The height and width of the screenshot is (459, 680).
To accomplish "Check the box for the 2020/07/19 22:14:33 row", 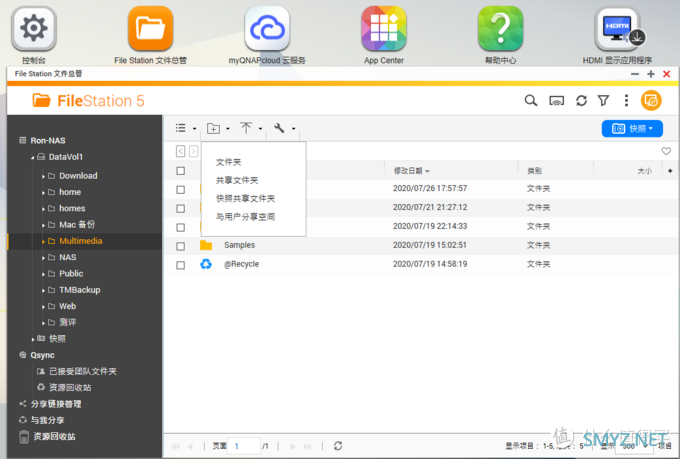I will (x=180, y=227).
